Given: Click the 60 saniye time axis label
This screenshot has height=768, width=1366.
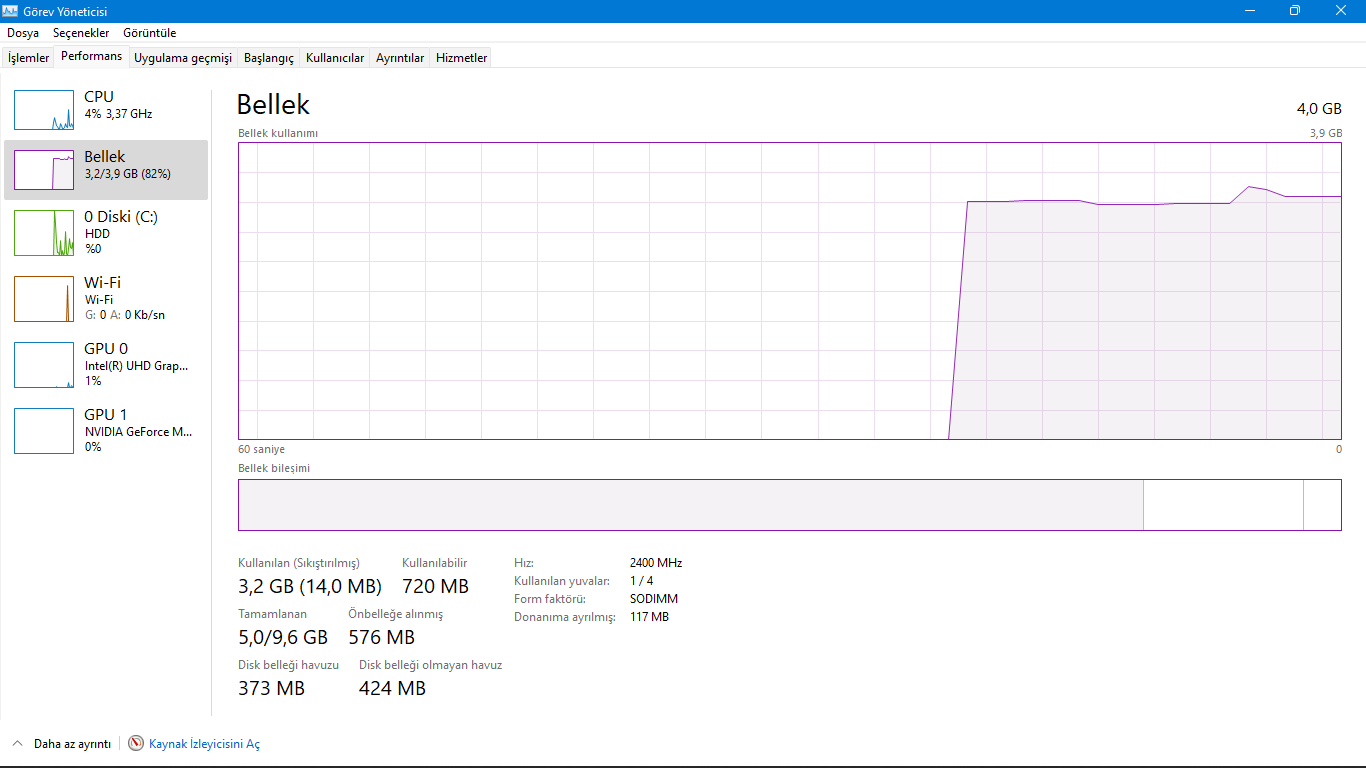Looking at the screenshot, I should coord(261,450).
